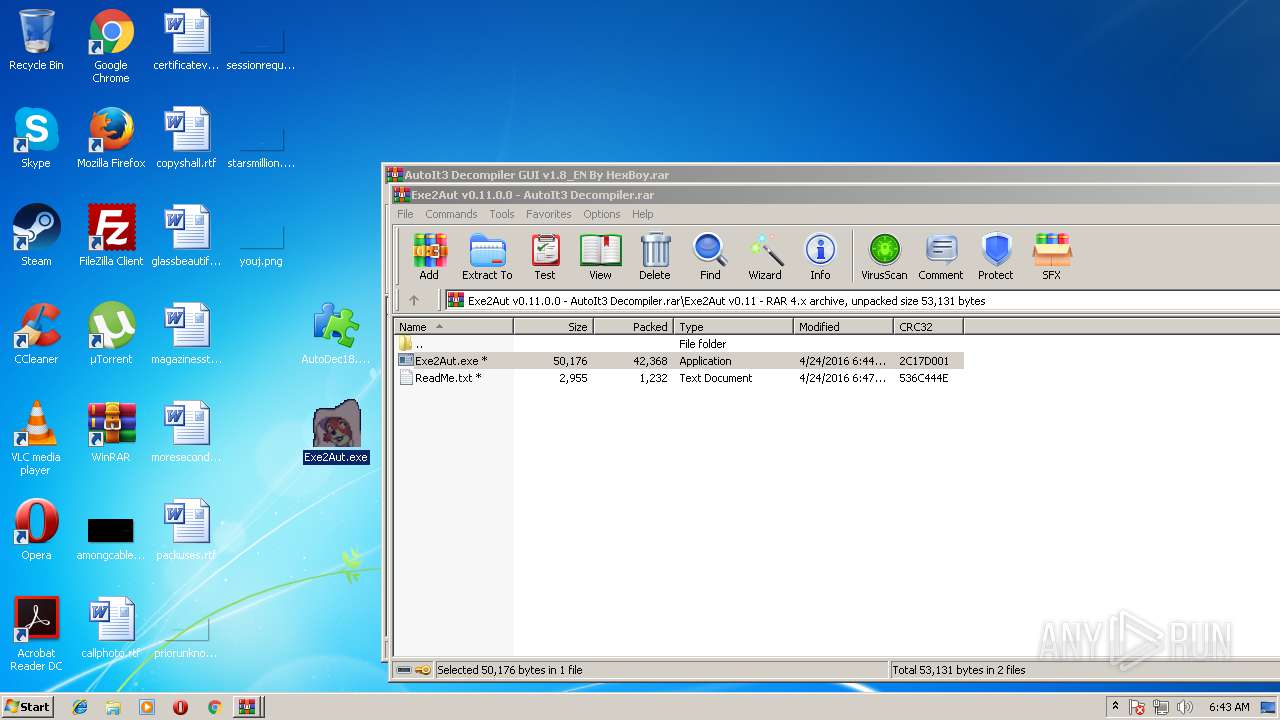The image size is (1280, 720).
Task: Open the Windows Start menu
Action: tap(27, 707)
